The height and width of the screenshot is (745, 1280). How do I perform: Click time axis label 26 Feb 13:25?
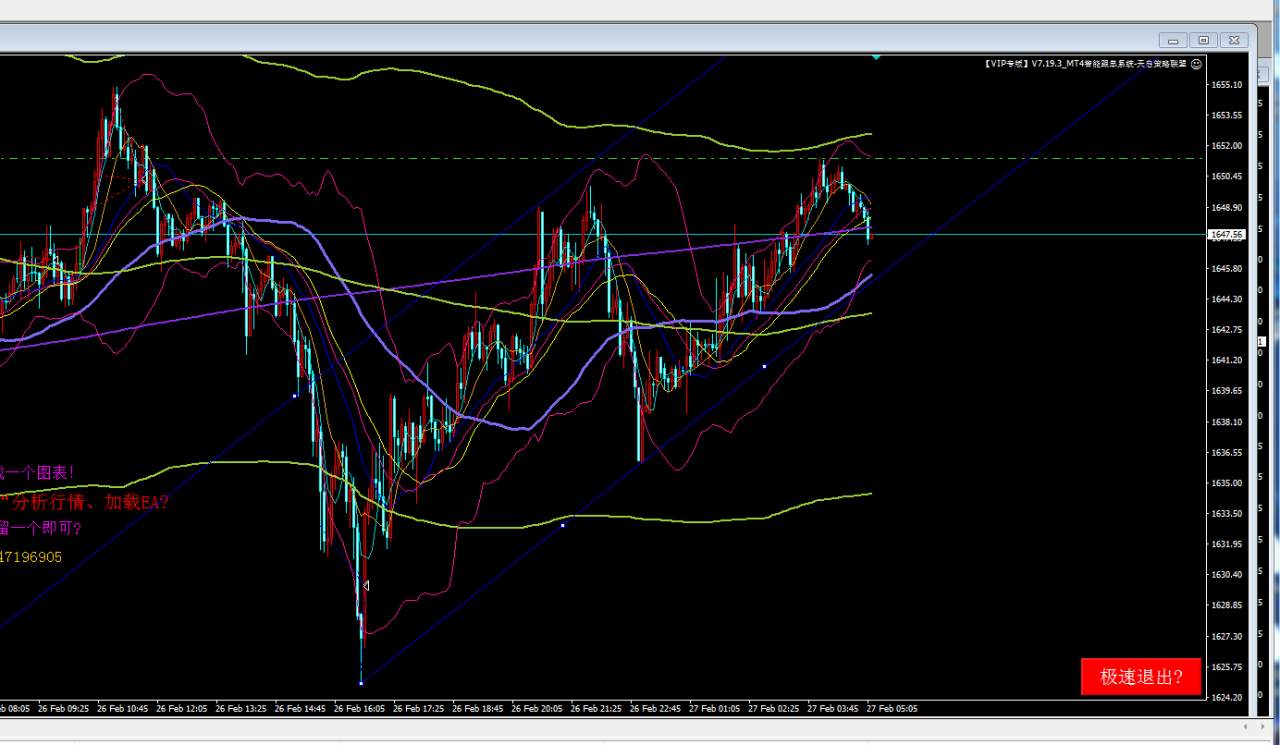click(241, 709)
